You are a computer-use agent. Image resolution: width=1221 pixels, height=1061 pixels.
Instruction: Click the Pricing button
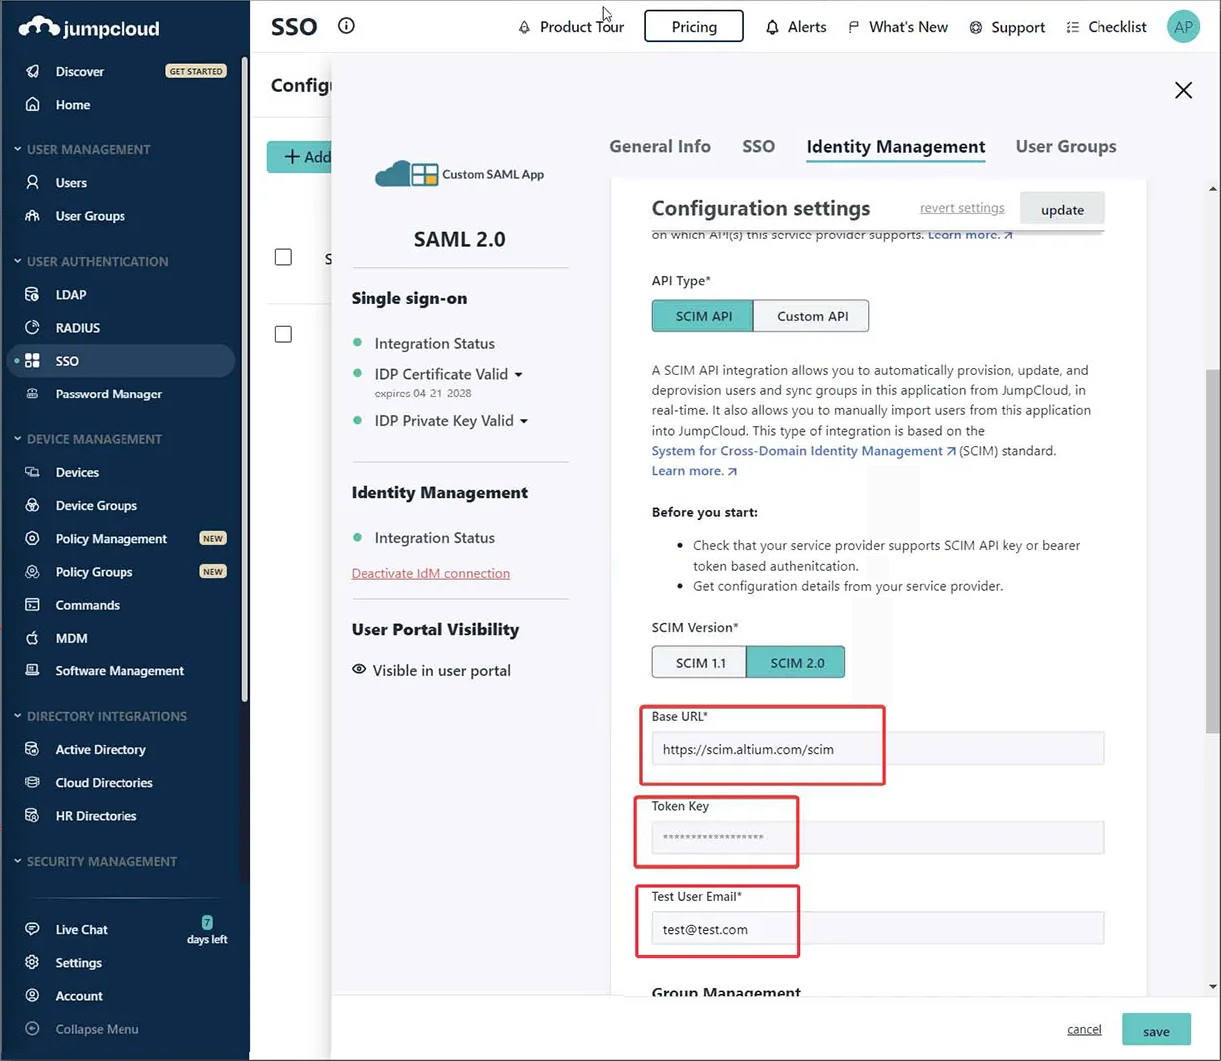pyautogui.click(x=694, y=26)
